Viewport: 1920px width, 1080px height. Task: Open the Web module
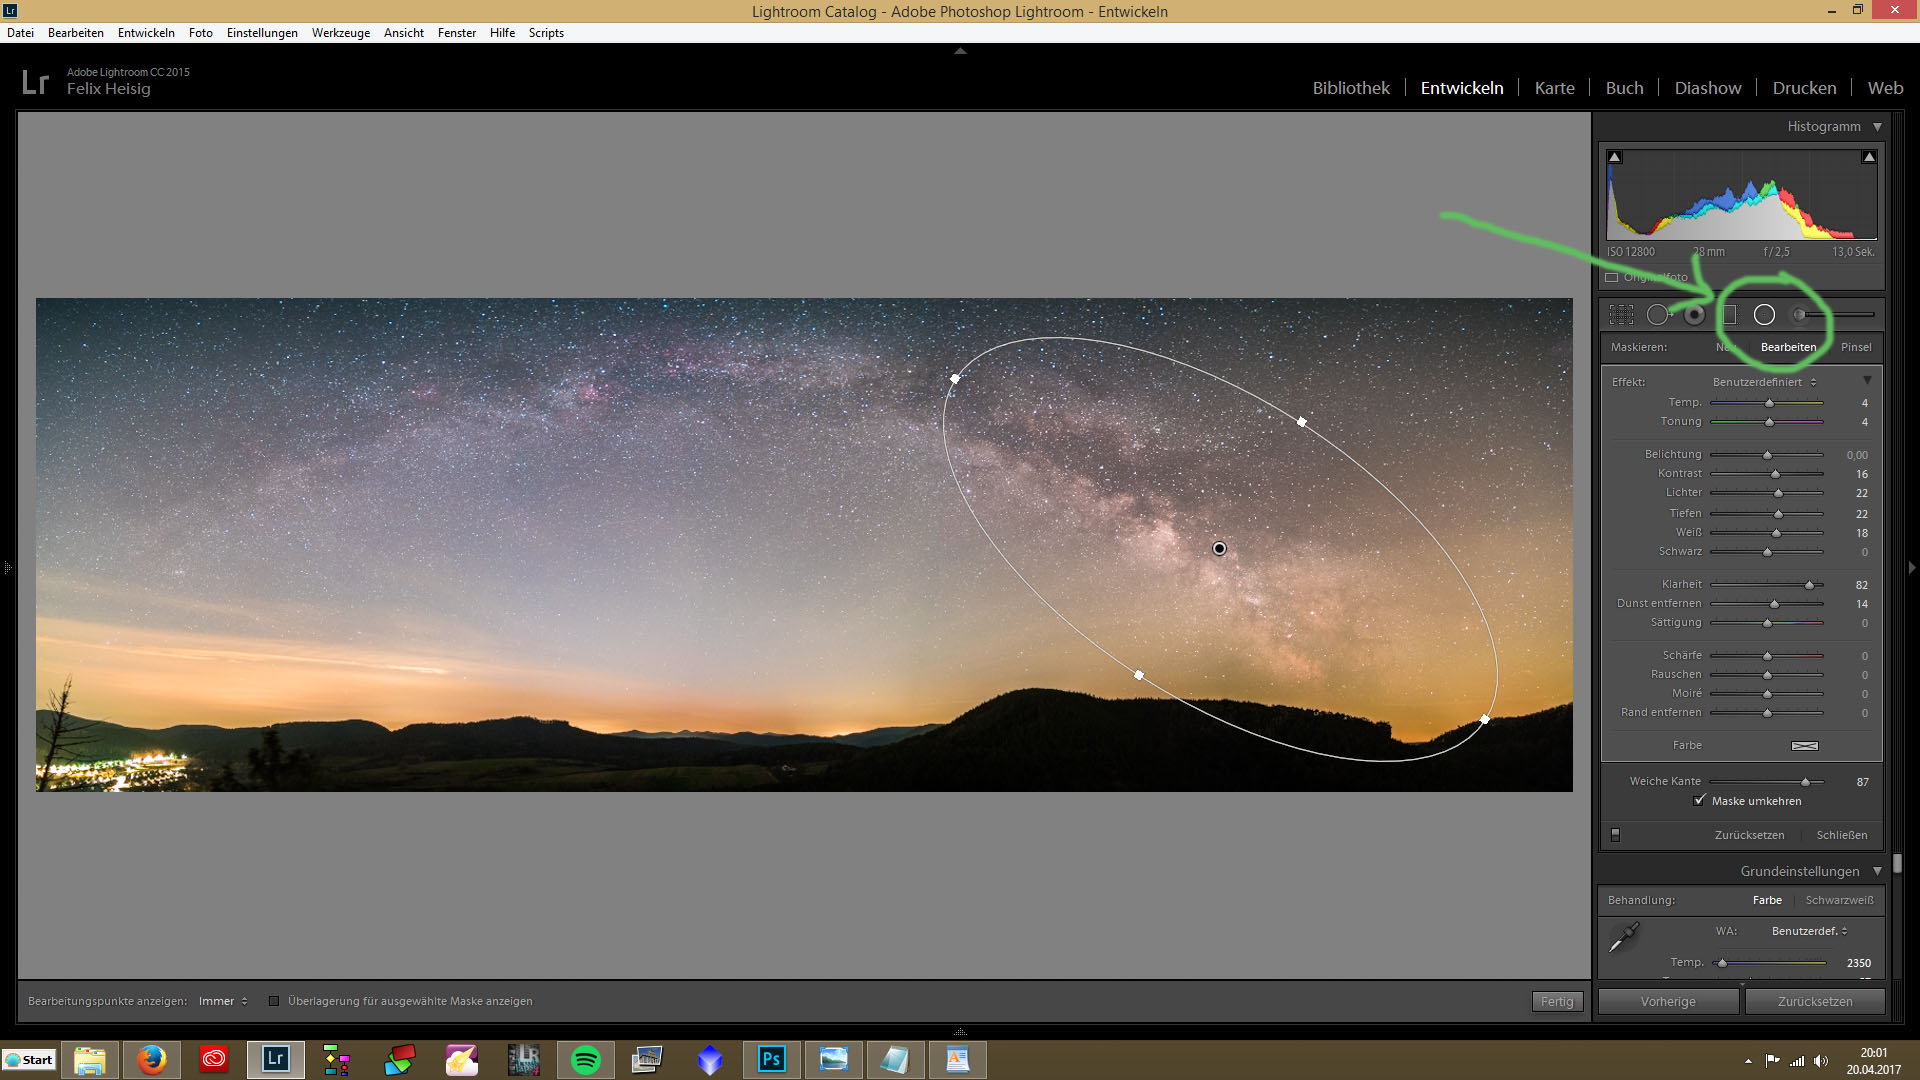(x=1885, y=88)
